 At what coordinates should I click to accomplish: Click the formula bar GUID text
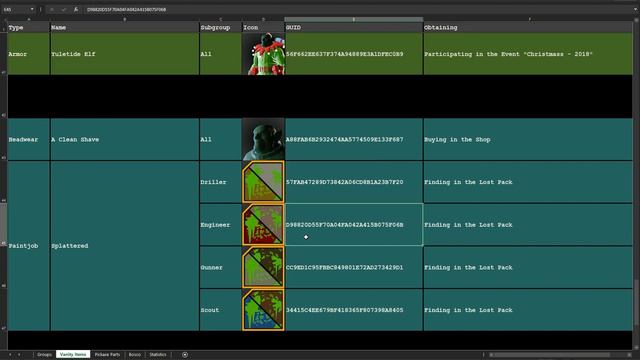[x=127, y=9]
